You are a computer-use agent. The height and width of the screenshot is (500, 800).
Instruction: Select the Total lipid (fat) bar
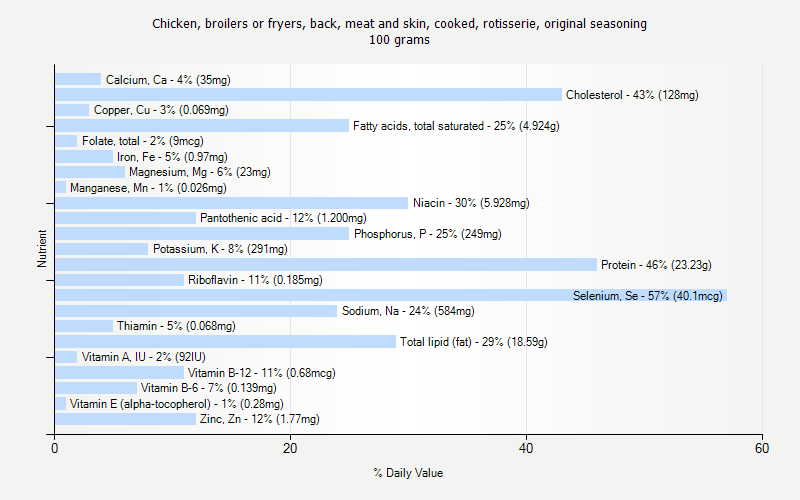[225, 341]
